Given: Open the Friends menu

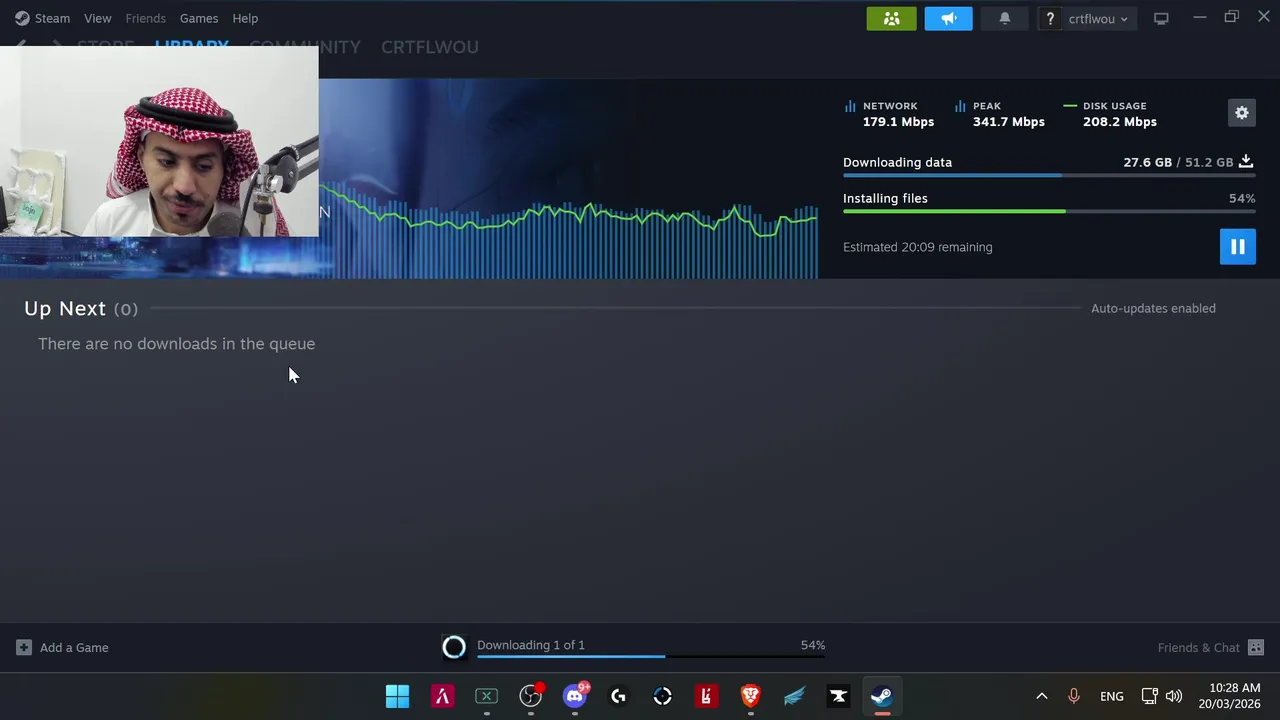Looking at the screenshot, I should [145, 18].
